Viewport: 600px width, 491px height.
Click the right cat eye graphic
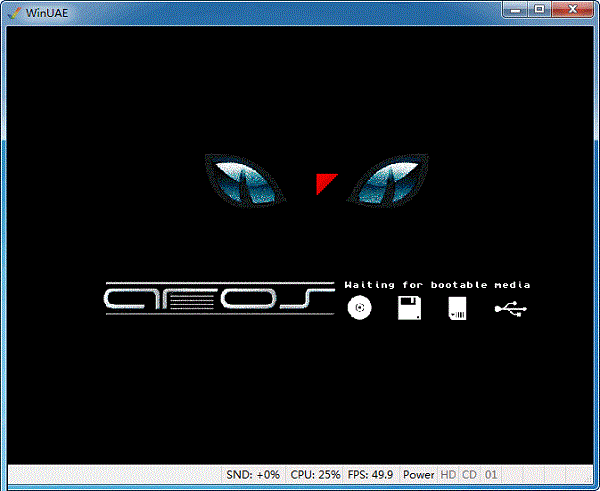click(387, 180)
